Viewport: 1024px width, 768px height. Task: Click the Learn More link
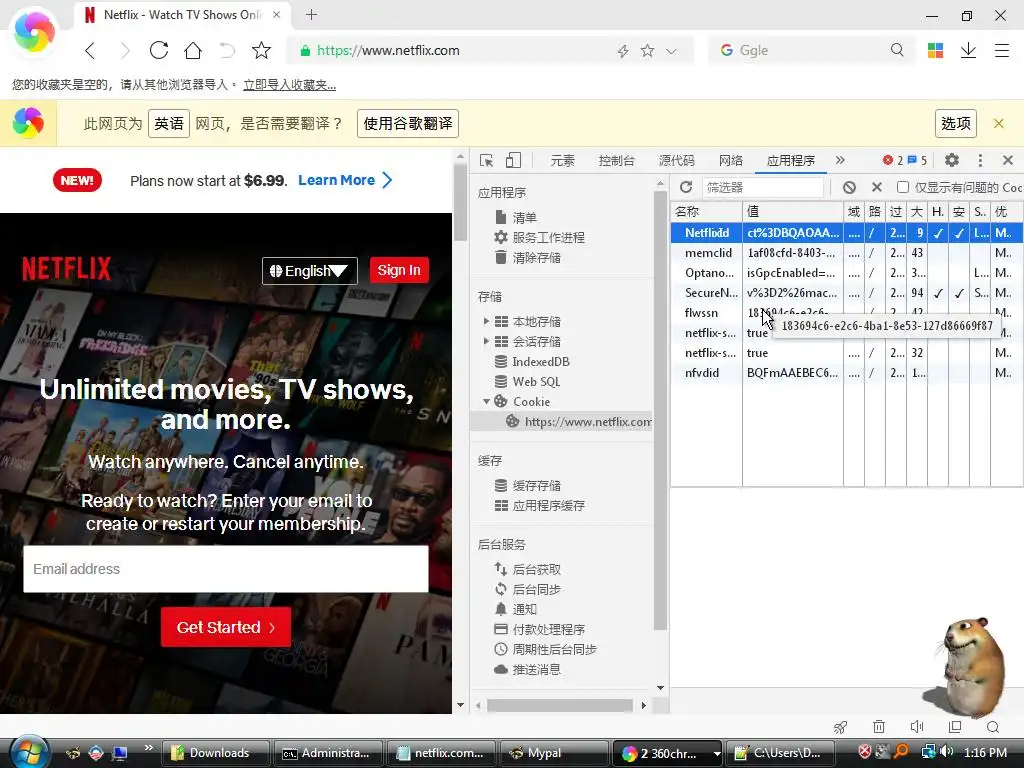(x=345, y=180)
